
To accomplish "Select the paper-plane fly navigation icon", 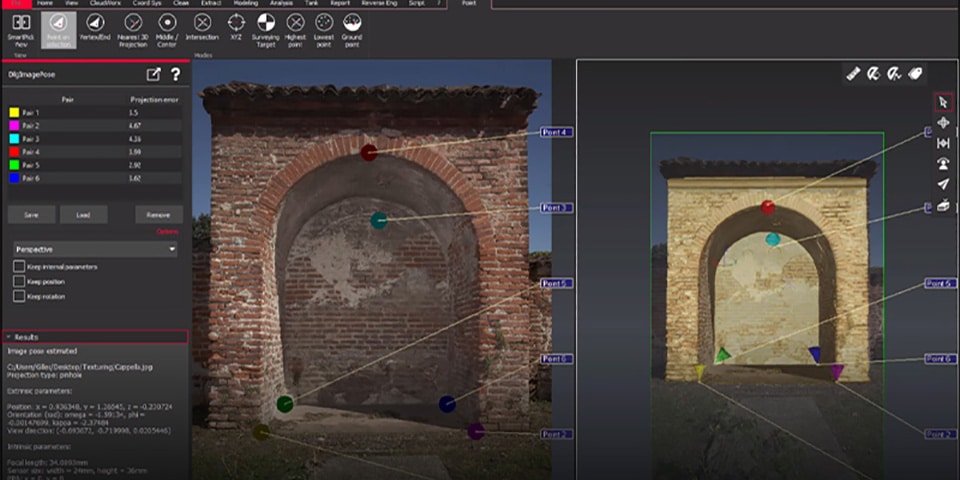I will click(x=943, y=184).
